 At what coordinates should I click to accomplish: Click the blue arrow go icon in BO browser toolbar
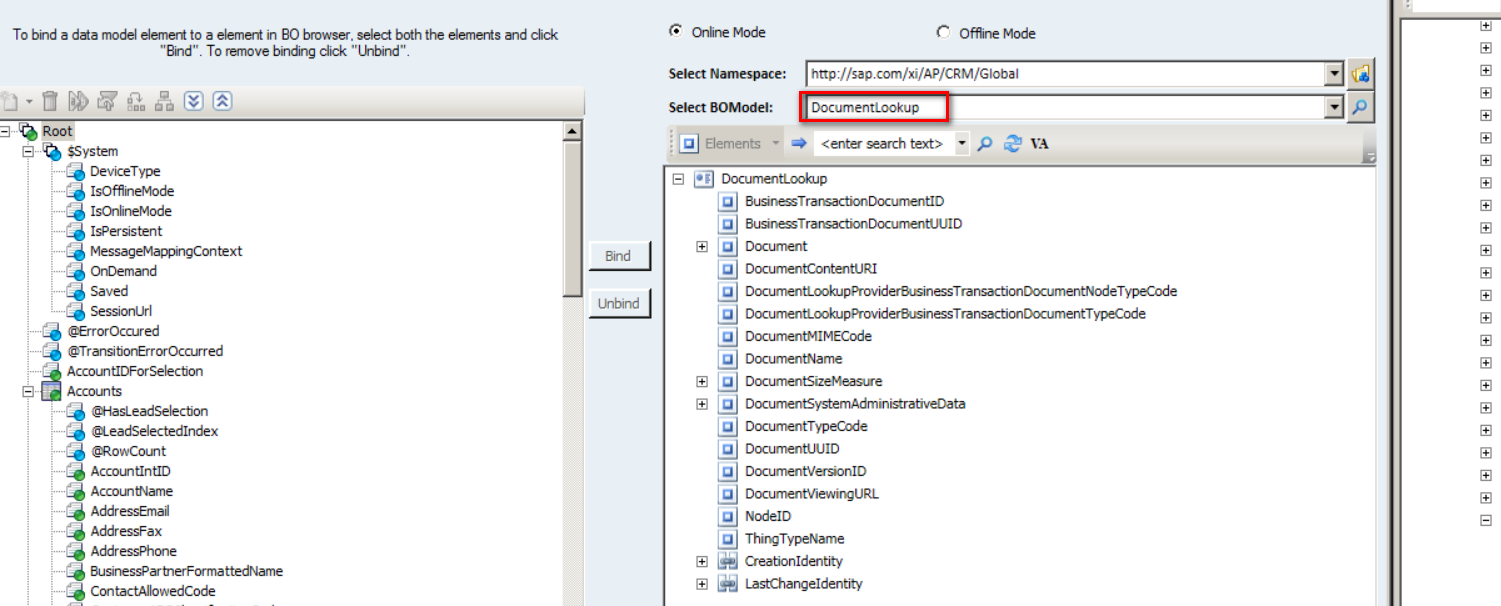click(798, 143)
